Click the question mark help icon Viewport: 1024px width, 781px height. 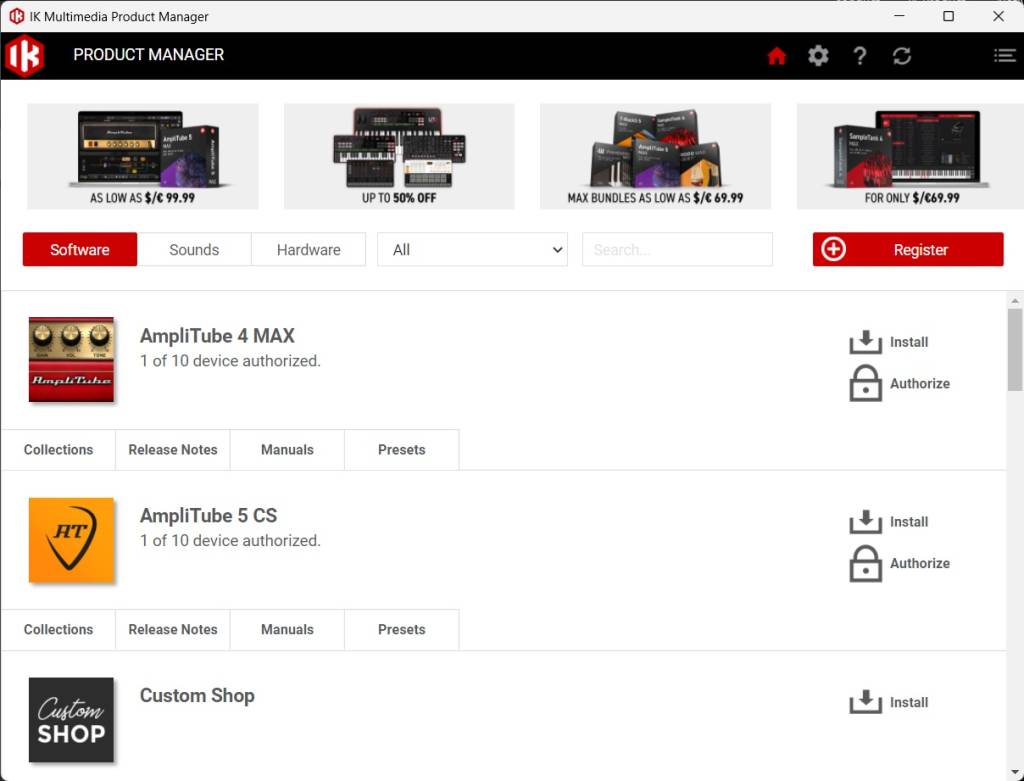point(860,56)
